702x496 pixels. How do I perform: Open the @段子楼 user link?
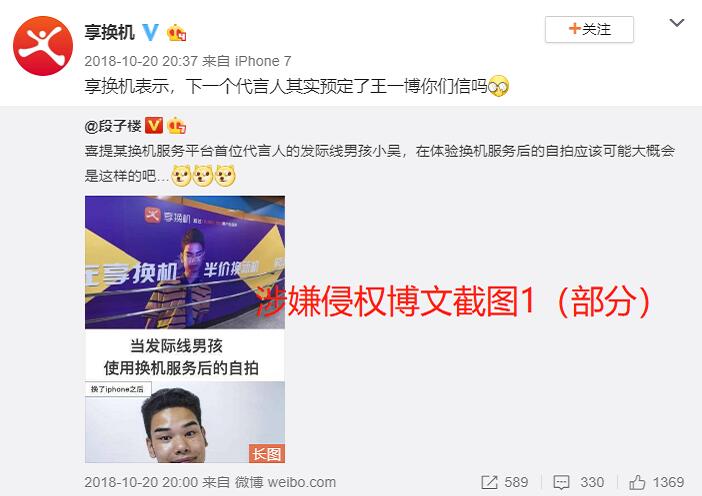pyautogui.click(x=113, y=126)
